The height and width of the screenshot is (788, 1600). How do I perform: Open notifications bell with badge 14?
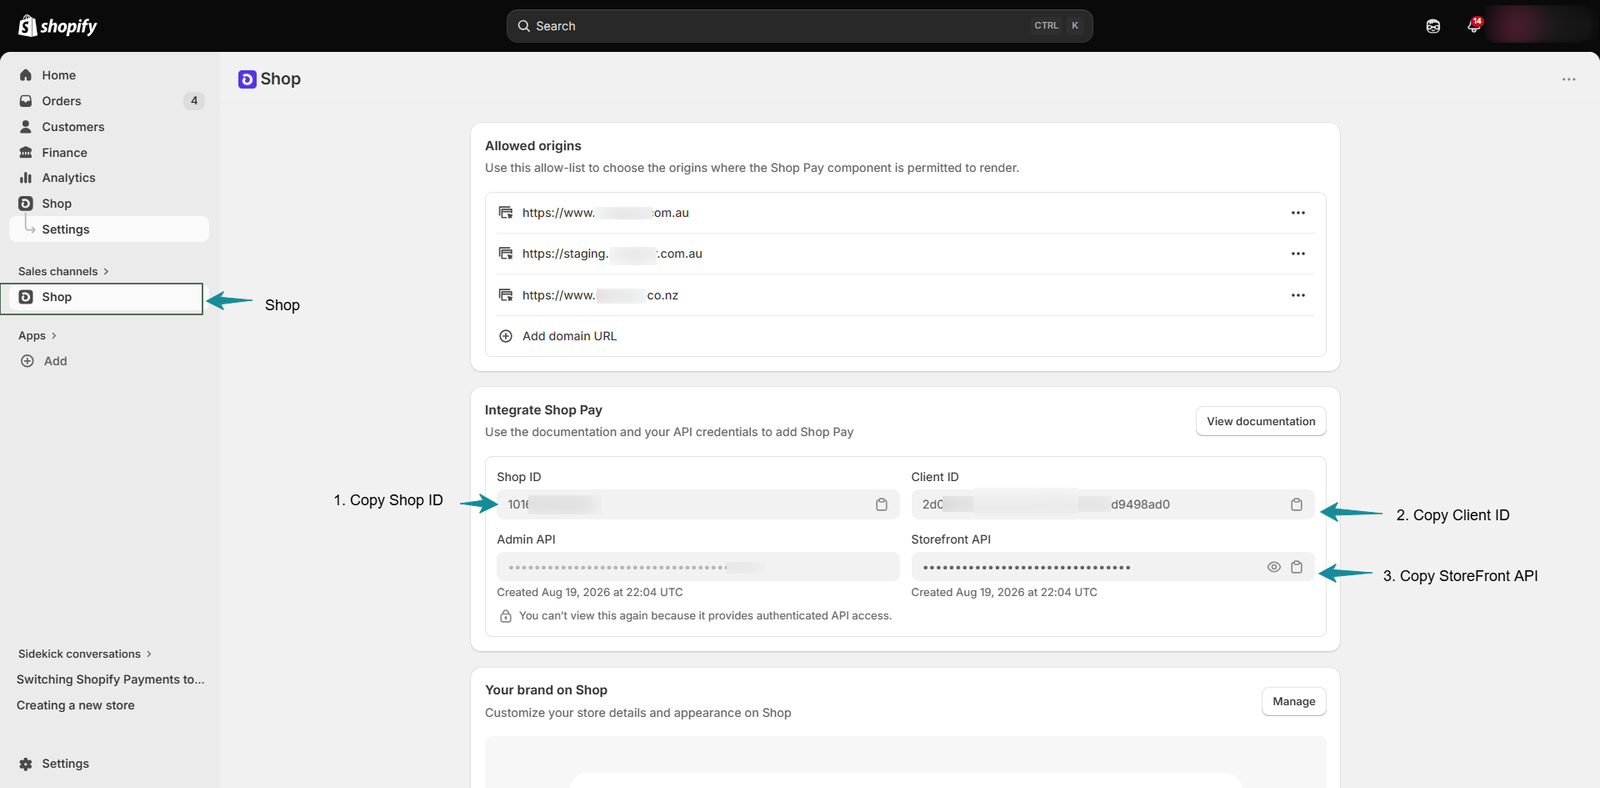(1474, 26)
